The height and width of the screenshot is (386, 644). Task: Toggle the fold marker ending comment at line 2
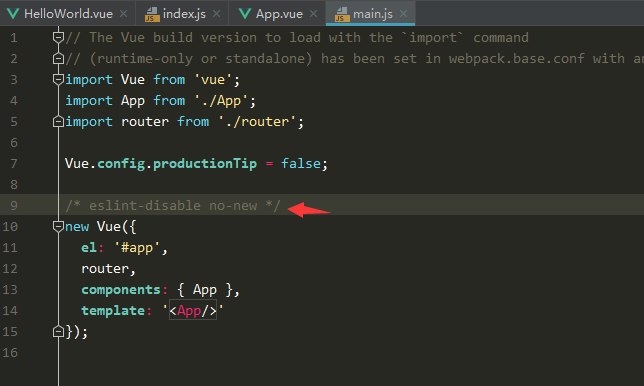[58, 59]
